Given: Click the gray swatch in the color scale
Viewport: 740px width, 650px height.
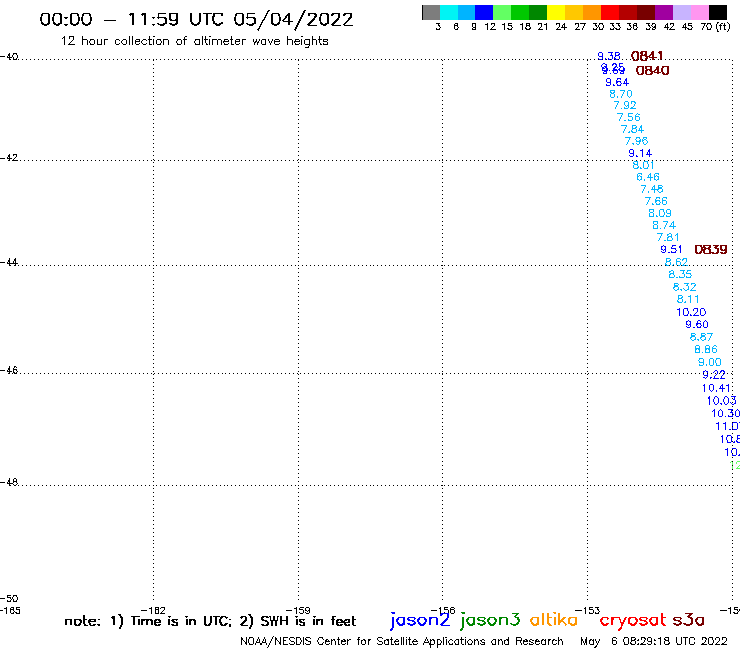Looking at the screenshot, I should pos(431,12).
